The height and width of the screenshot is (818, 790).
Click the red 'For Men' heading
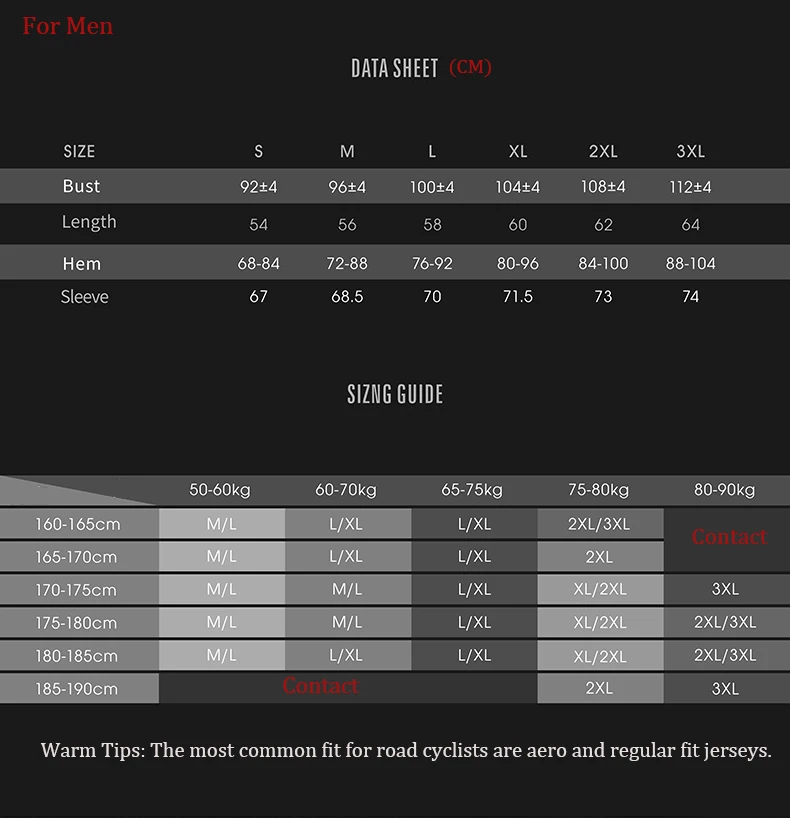pos(67,26)
